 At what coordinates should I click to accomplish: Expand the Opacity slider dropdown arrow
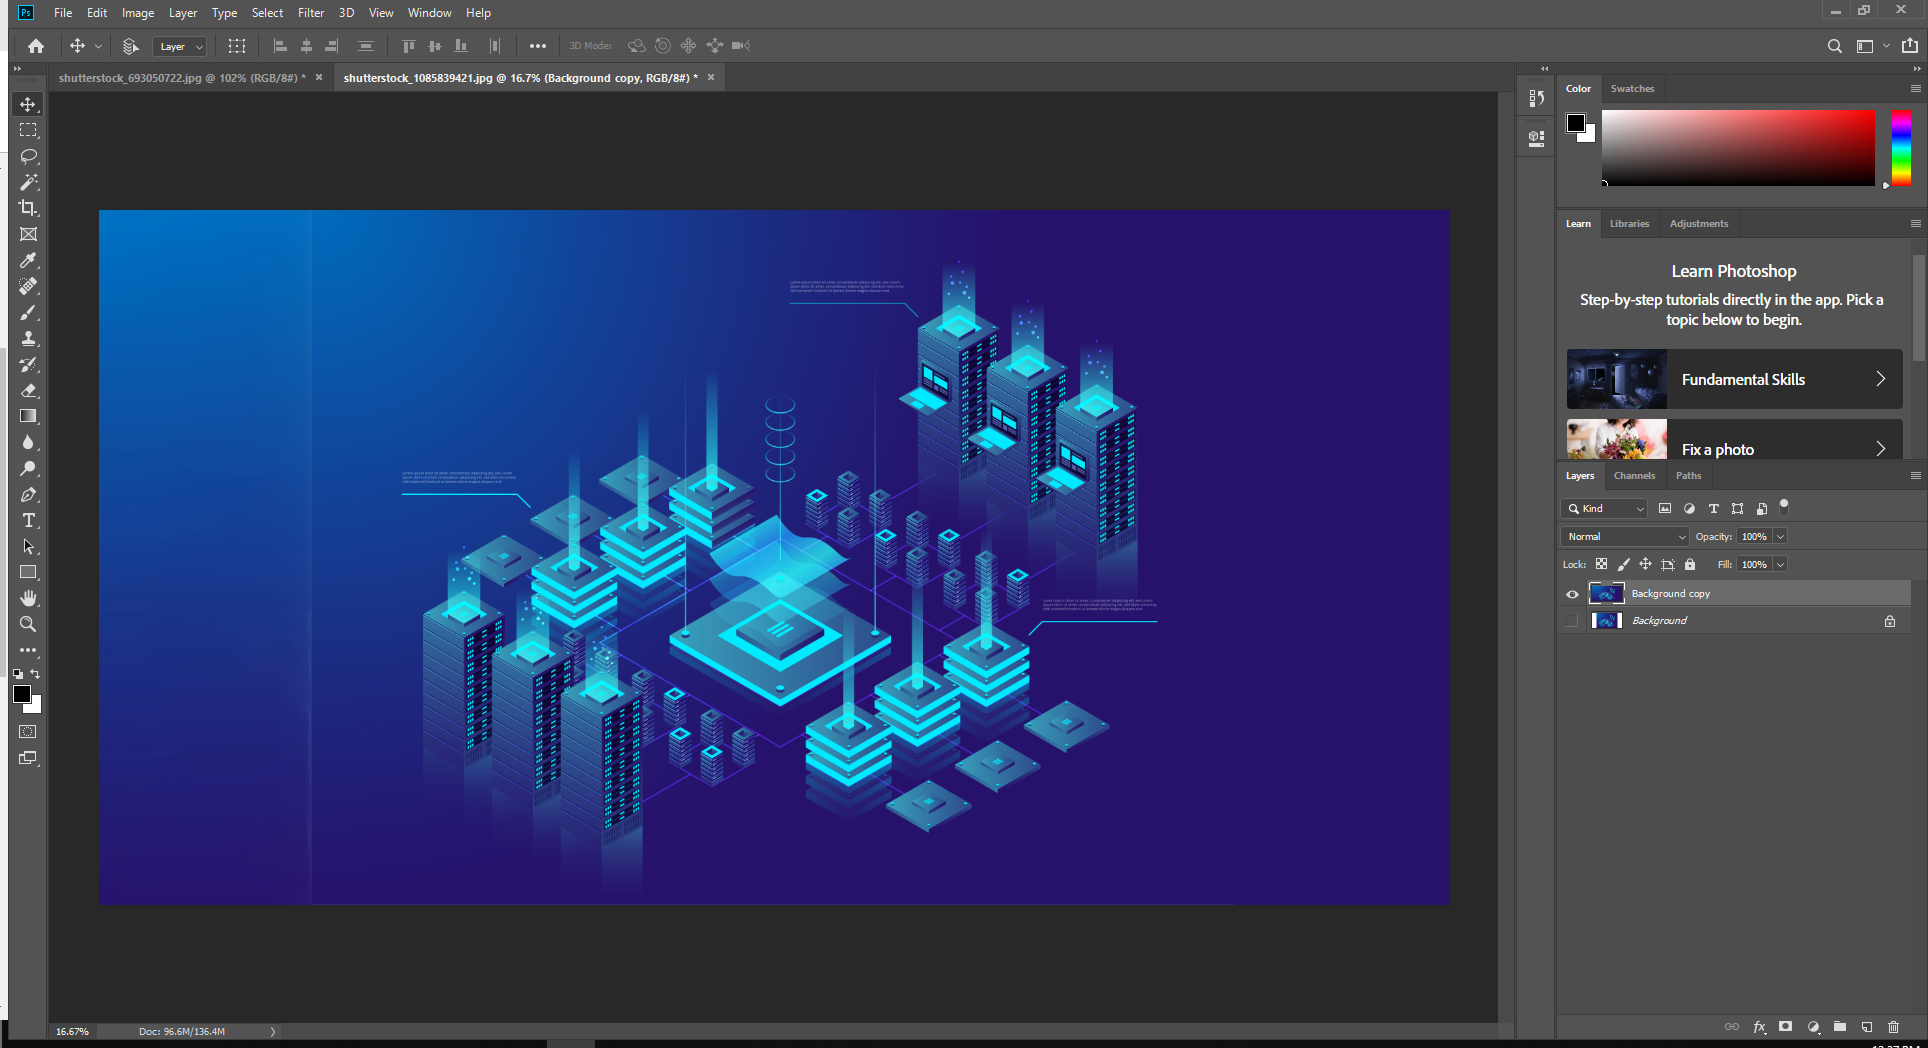click(1780, 536)
